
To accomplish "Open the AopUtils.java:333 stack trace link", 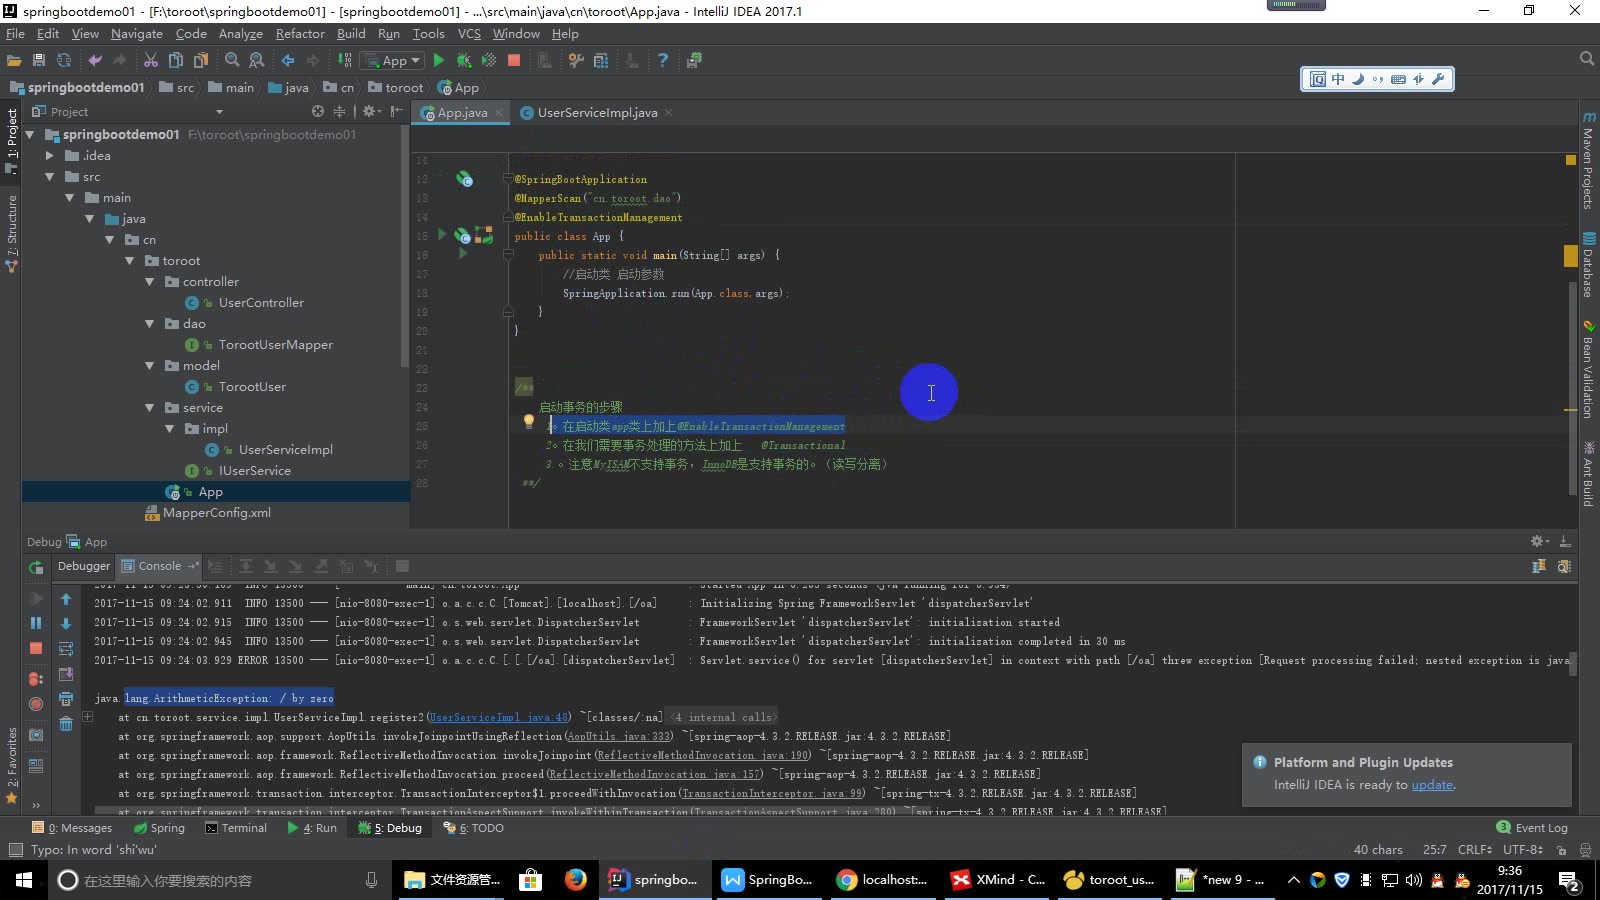I will [x=620, y=736].
